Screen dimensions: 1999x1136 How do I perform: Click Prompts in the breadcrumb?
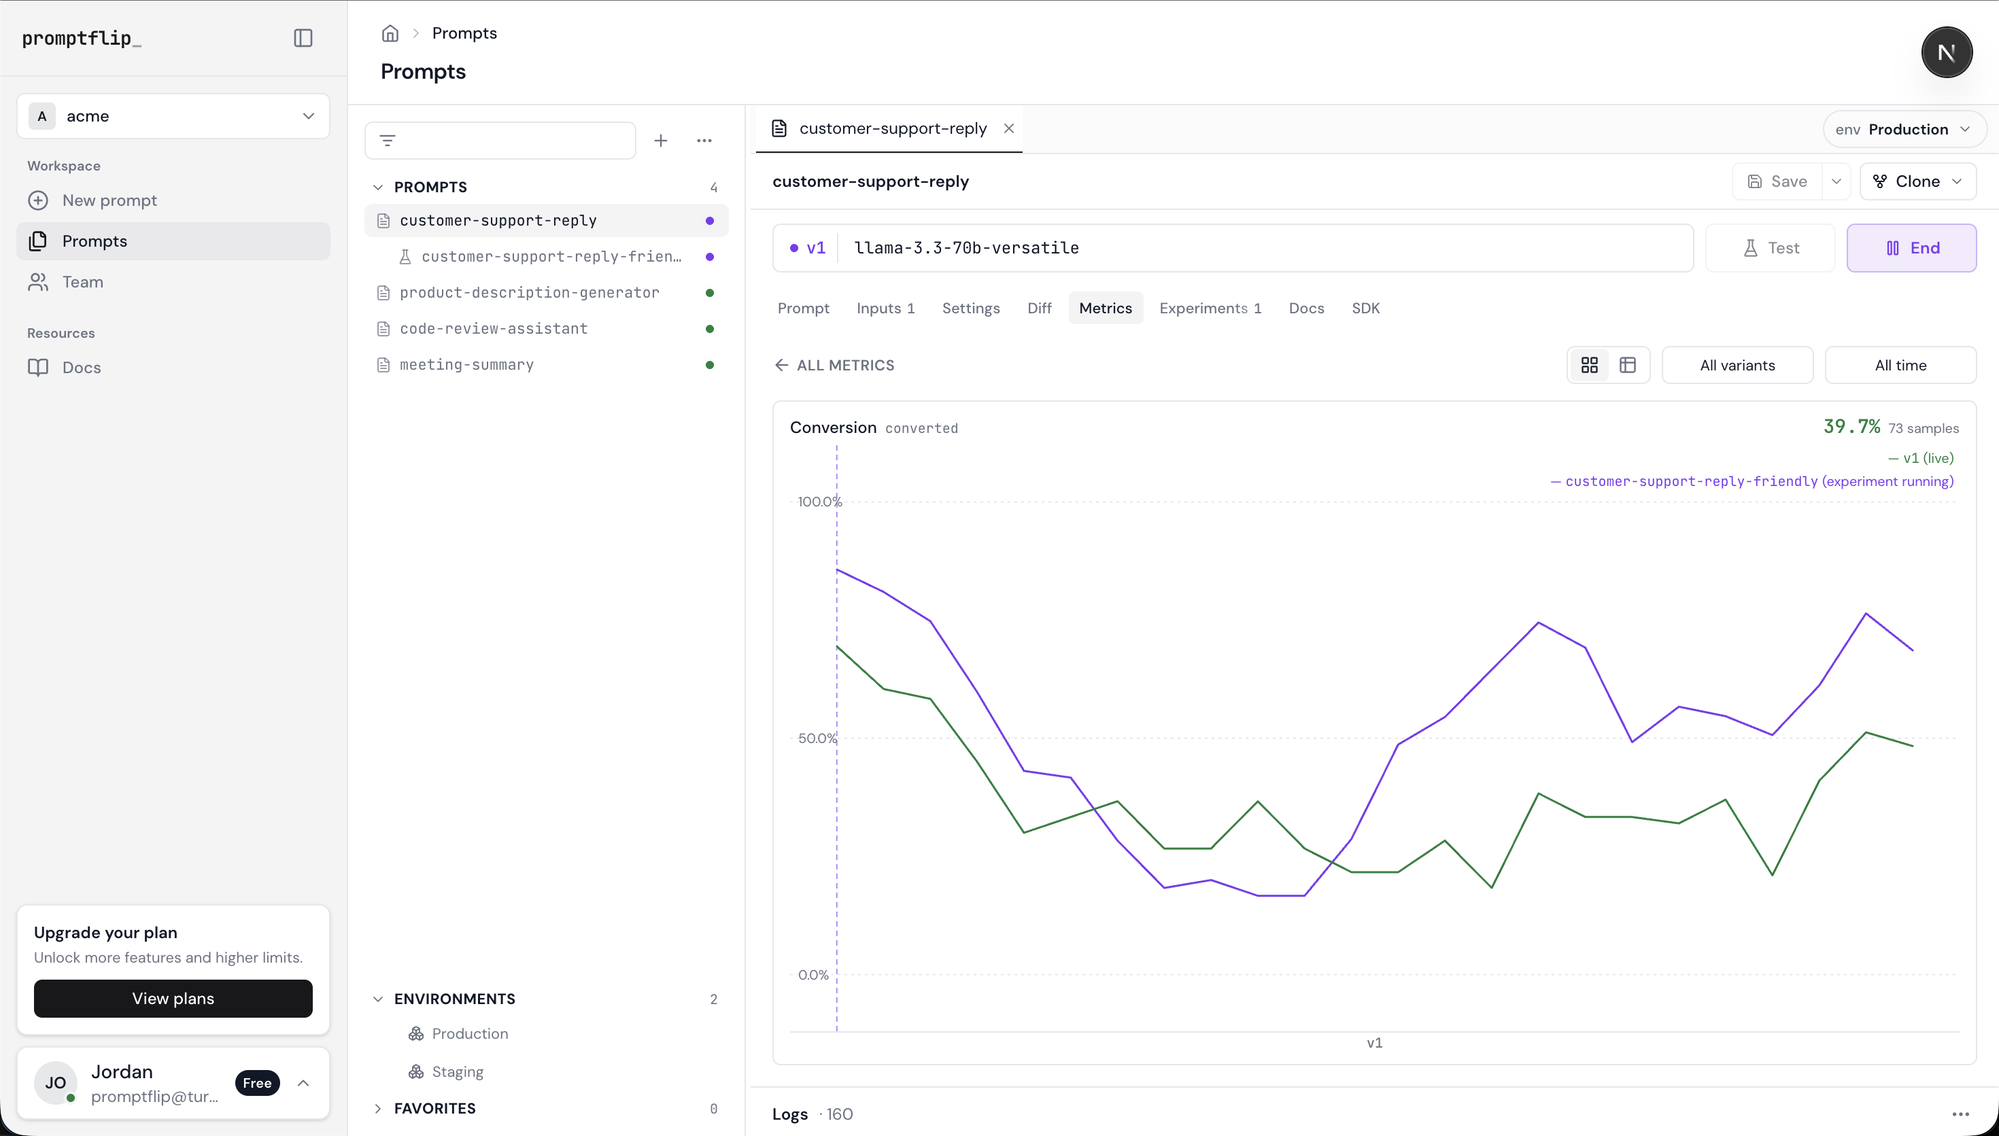coord(464,33)
